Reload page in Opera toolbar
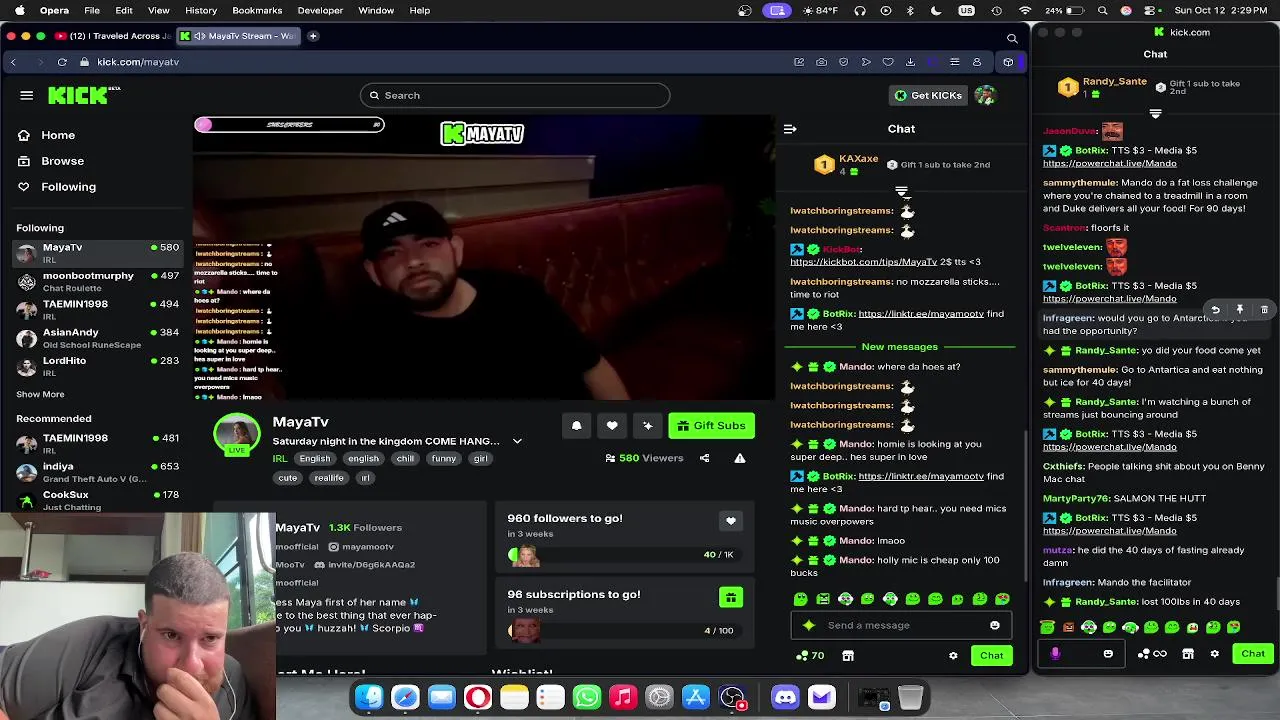The image size is (1280, 720). point(62,62)
